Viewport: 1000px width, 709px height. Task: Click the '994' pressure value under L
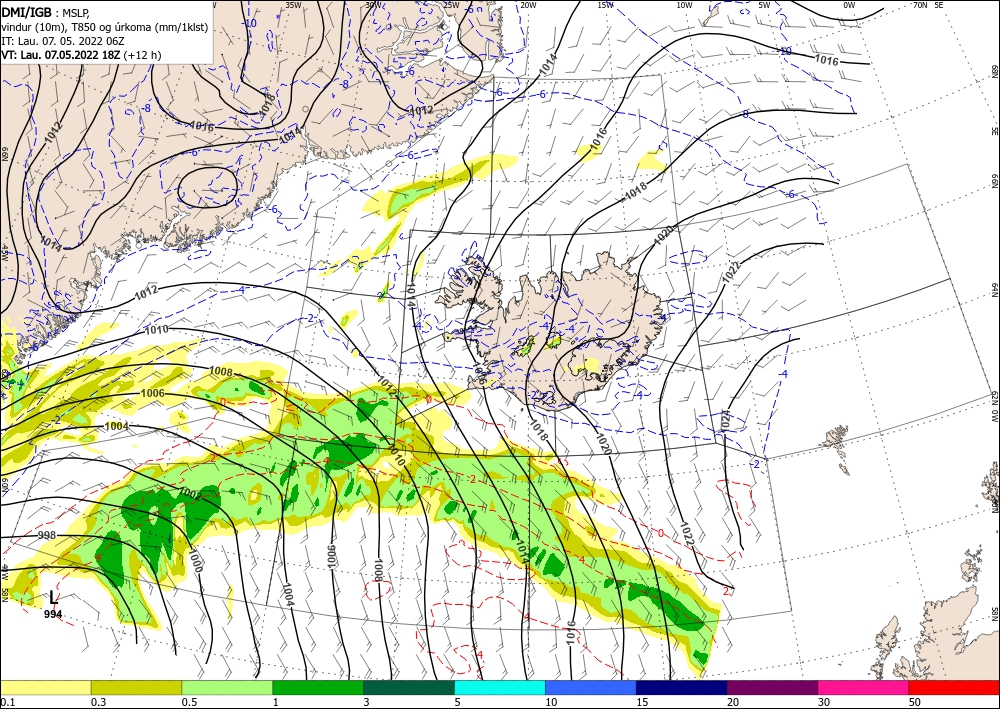point(53,614)
